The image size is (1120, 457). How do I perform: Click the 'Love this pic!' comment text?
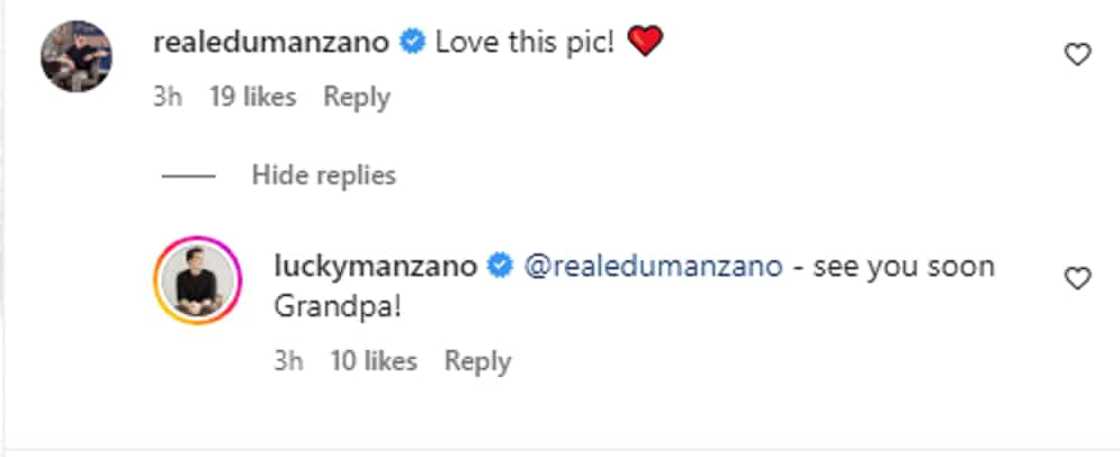(525, 43)
